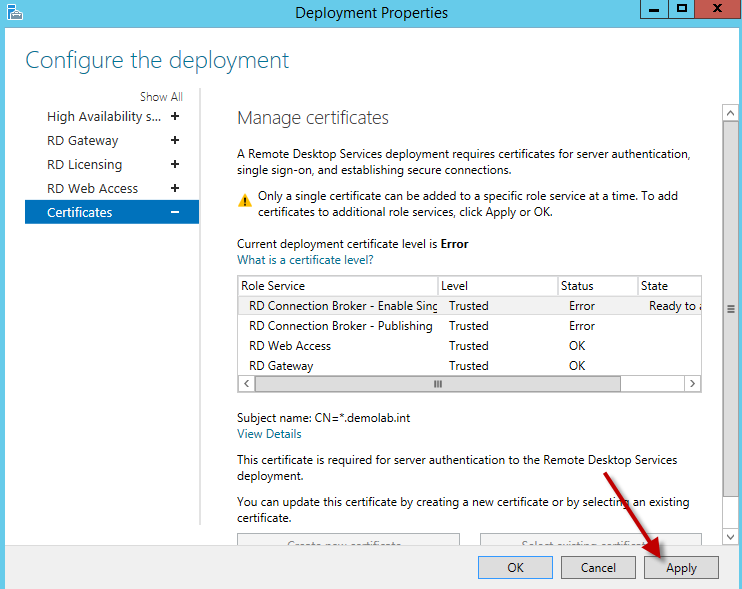This screenshot has height=589, width=742.
Task: Sort table by Status column header
Action: pyautogui.click(x=595, y=286)
